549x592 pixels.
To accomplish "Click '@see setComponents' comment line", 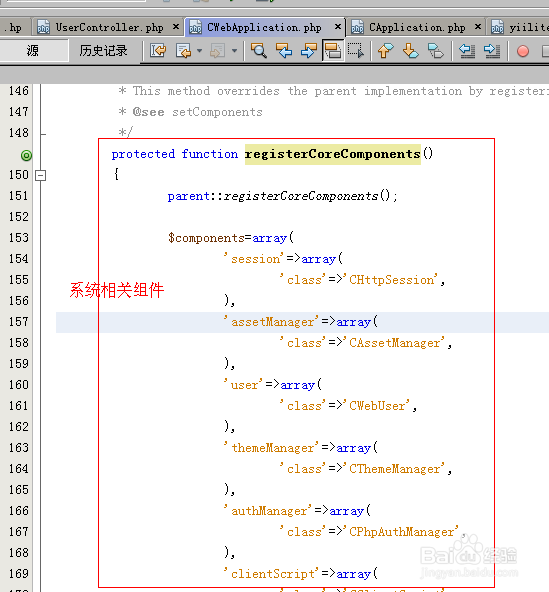I will 197,112.
